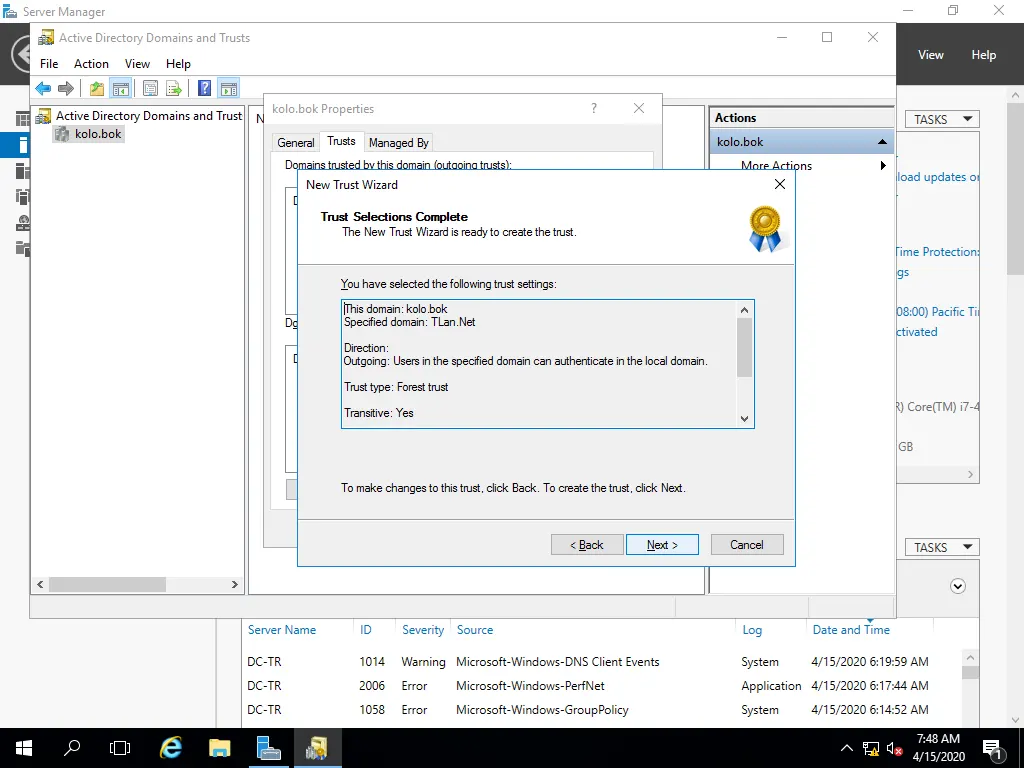This screenshot has height=768, width=1024.
Task: Expand the More Actions submenu arrow
Action: pos(883,165)
